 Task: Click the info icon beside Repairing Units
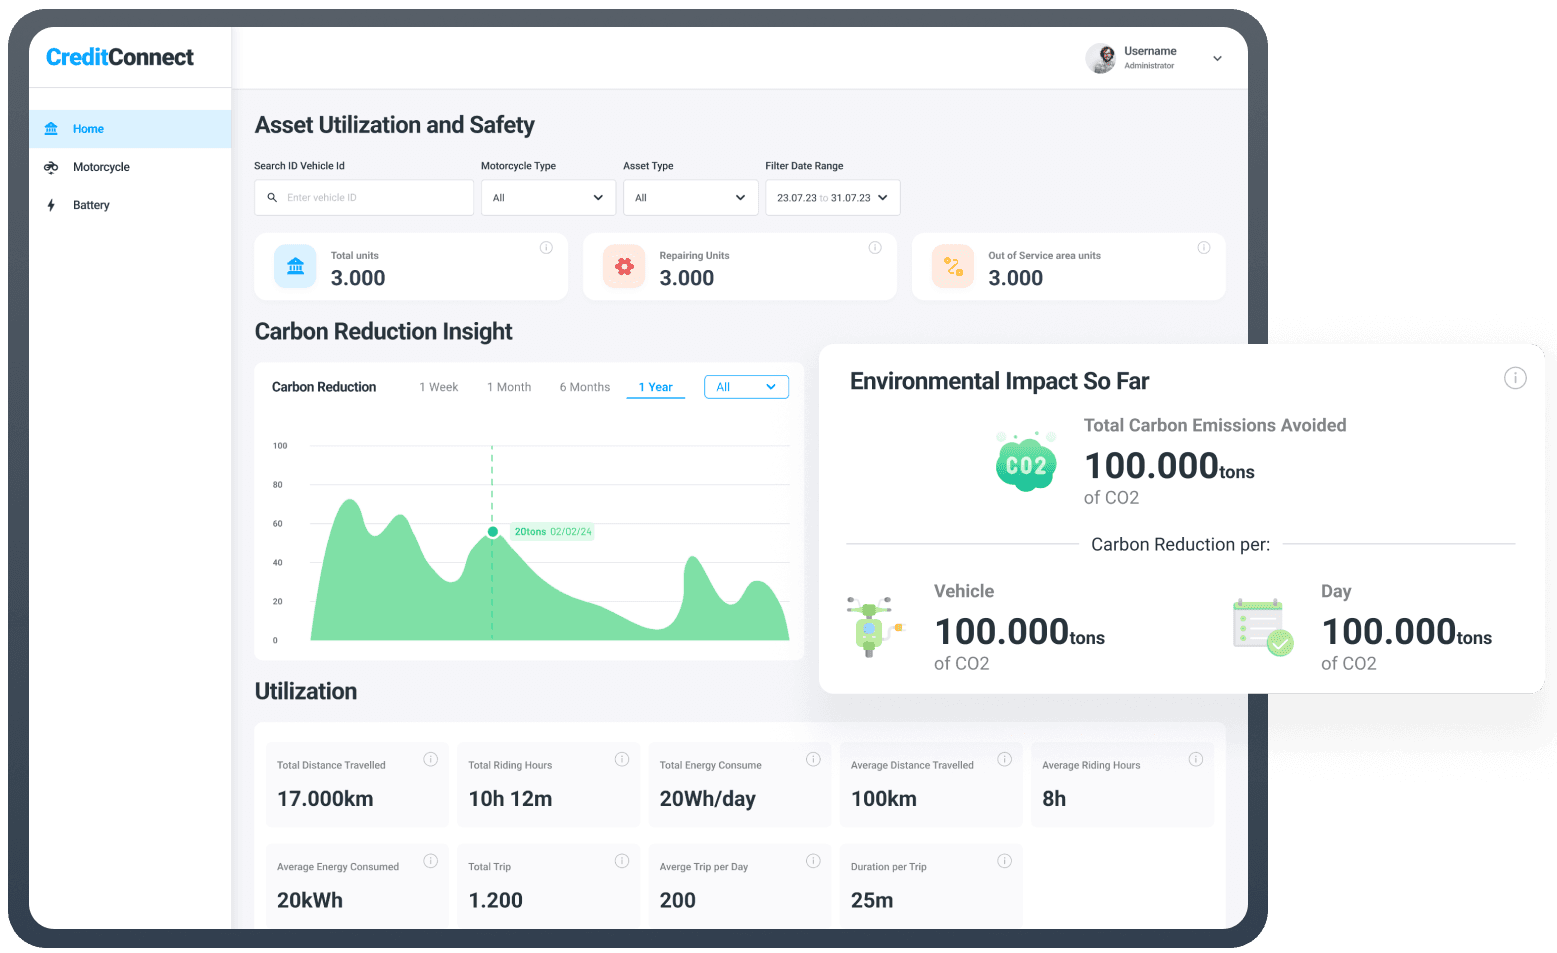875,247
